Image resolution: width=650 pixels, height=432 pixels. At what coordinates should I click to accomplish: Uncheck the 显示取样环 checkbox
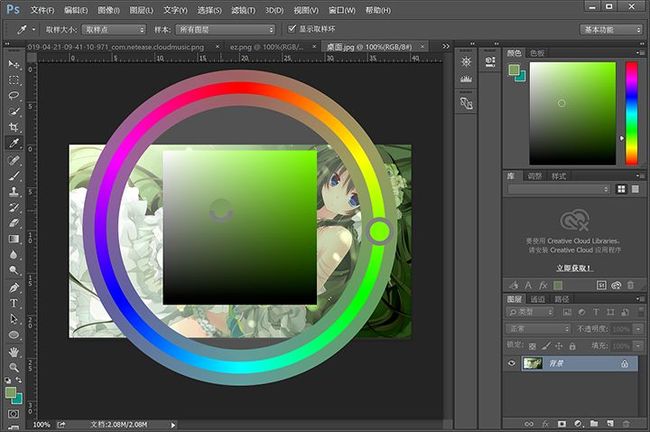tap(292, 29)
